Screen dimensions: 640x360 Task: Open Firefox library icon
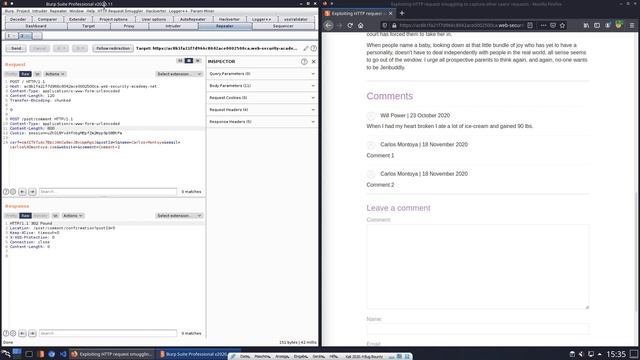tap(586, 25)
